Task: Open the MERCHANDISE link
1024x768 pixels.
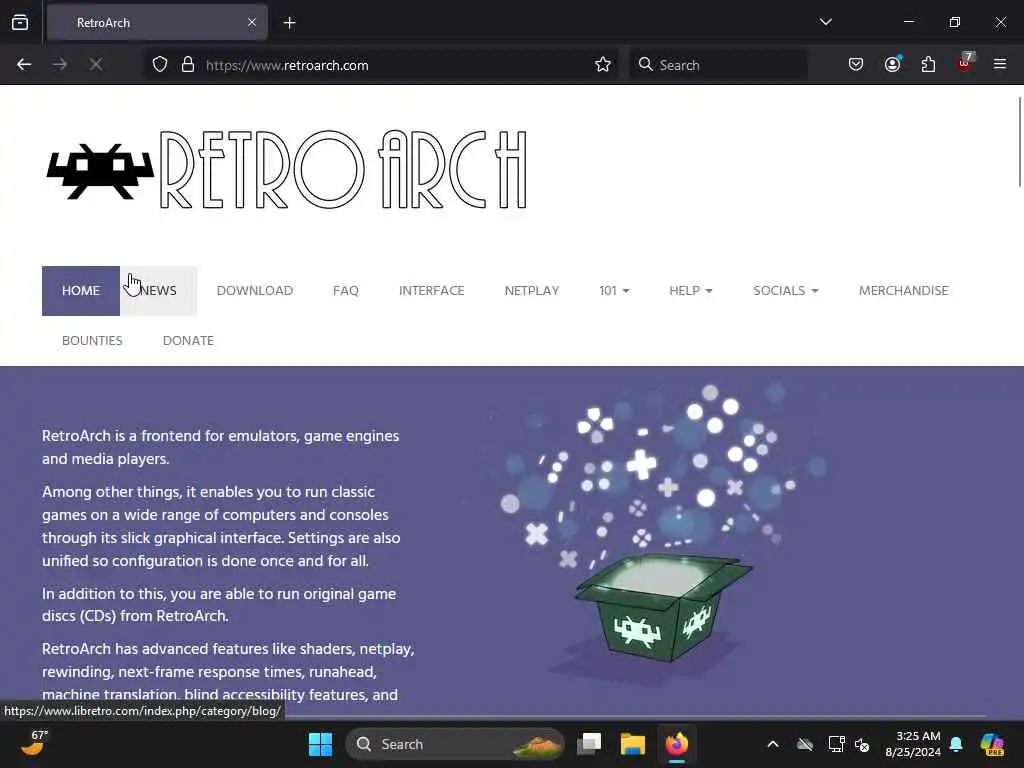Action: [x=903, y=291]
